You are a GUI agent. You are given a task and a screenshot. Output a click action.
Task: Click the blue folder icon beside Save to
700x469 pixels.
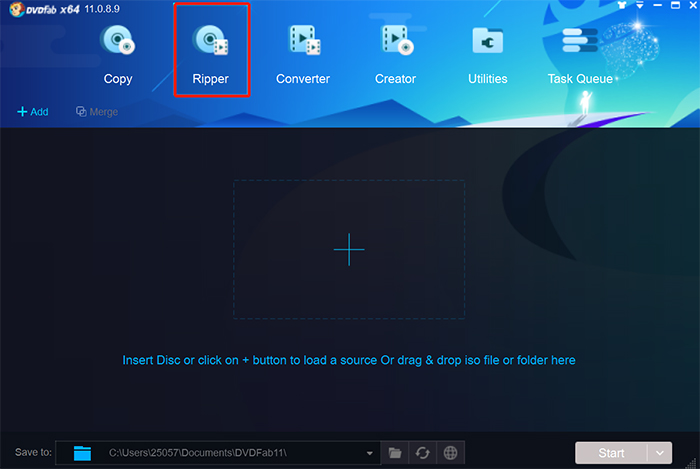(x=82, y=453)
